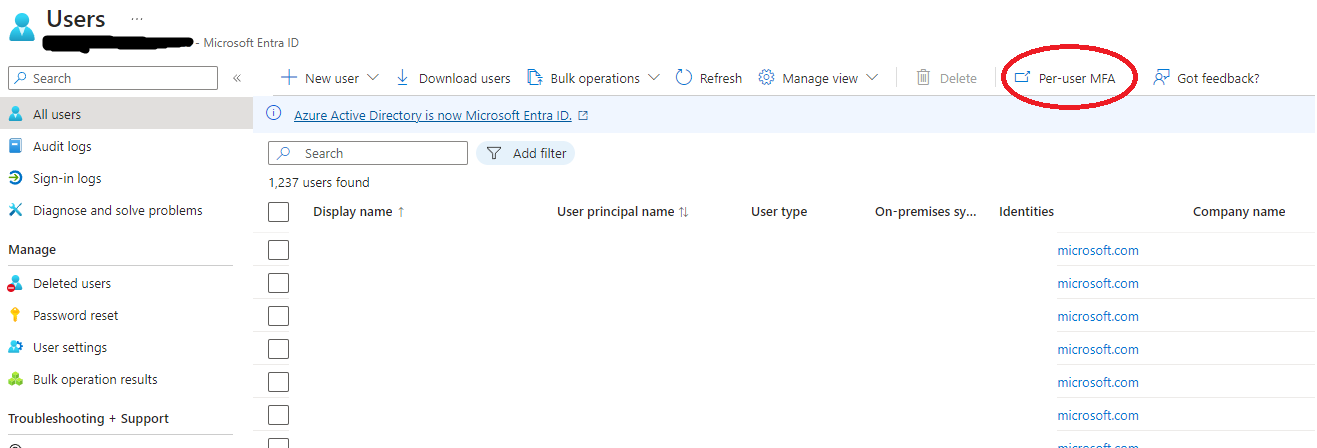Check the fifth user row checkbox

click(x=279, y=382)
